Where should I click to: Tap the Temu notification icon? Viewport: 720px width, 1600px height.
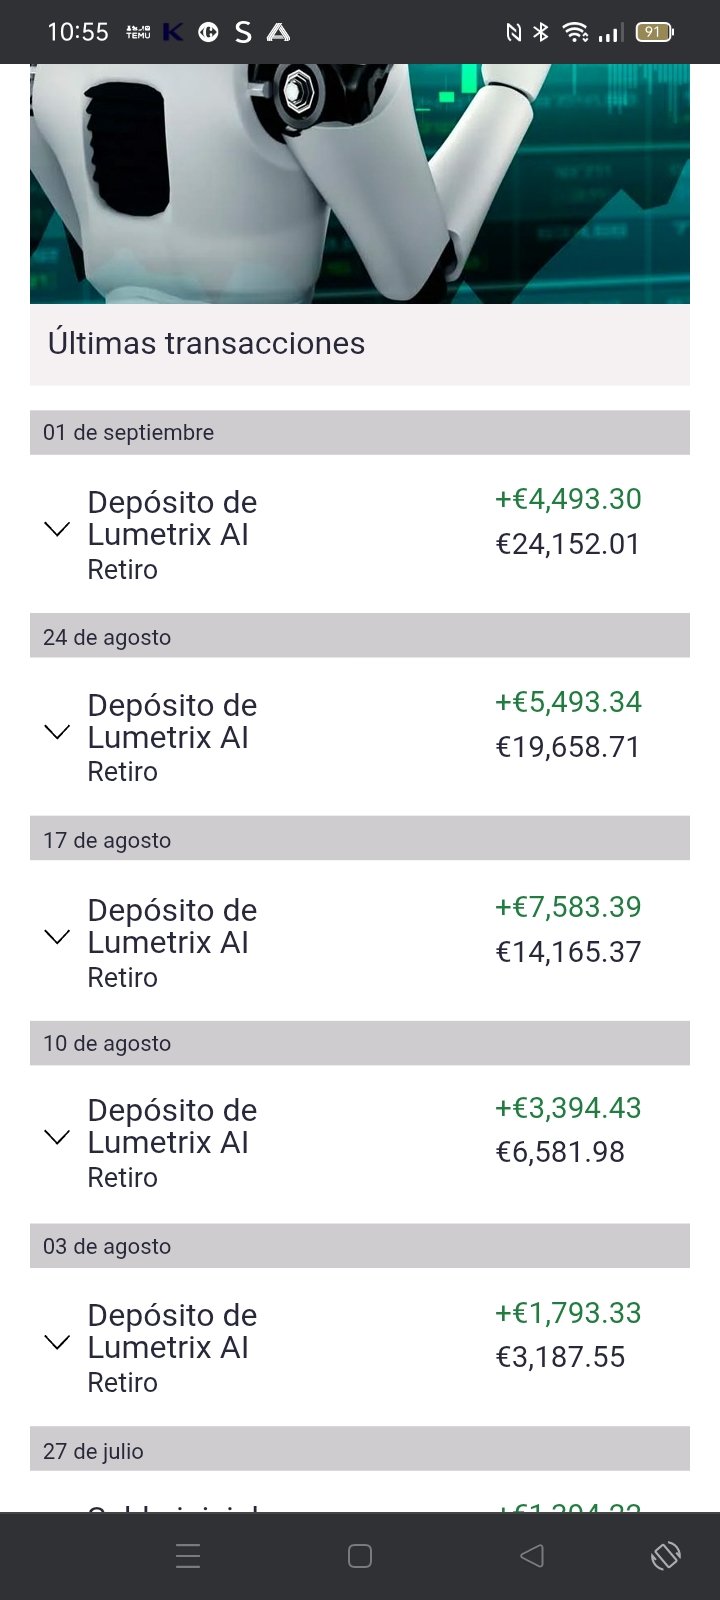pos(138,32)
